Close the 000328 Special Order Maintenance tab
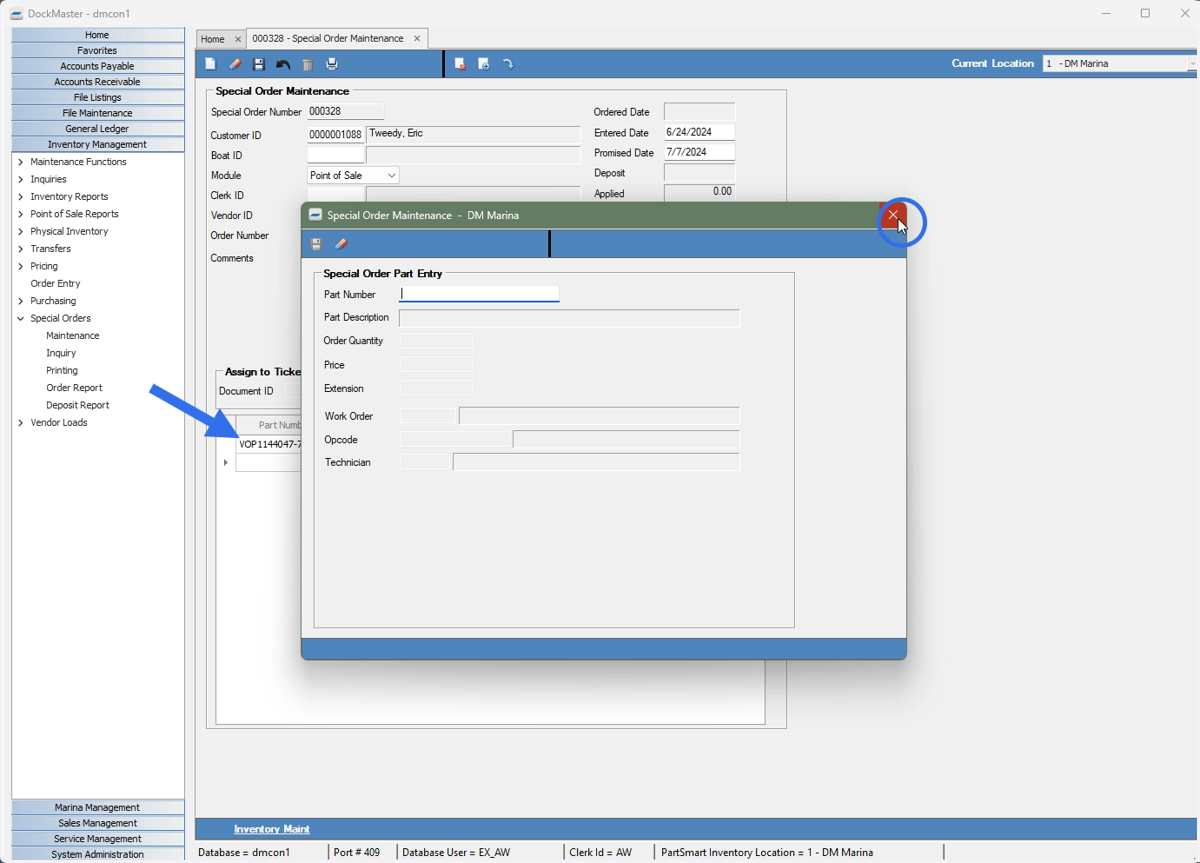 [417, 38]
